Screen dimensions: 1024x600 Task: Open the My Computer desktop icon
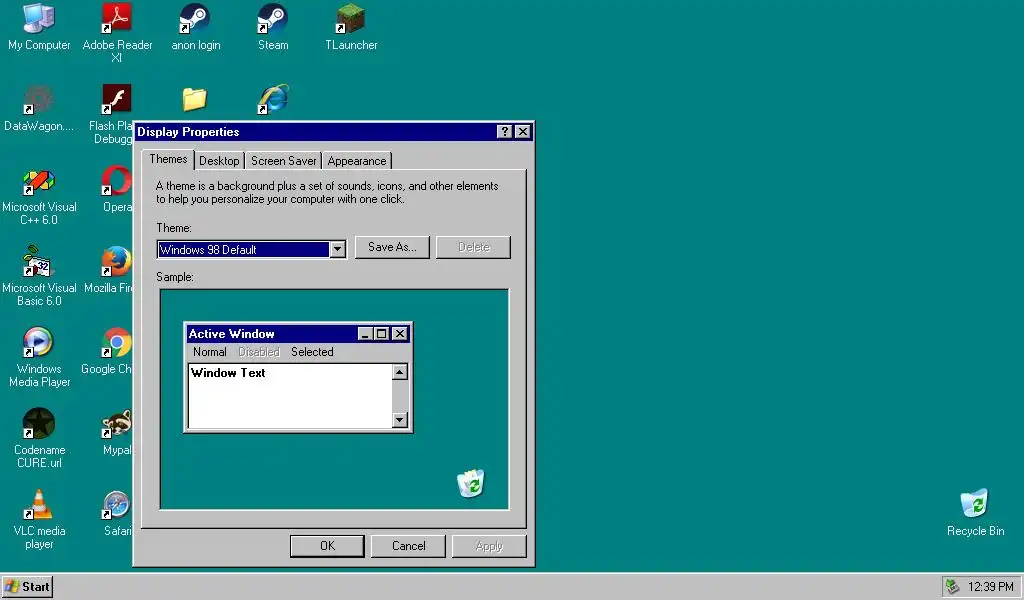pos(39,27)
